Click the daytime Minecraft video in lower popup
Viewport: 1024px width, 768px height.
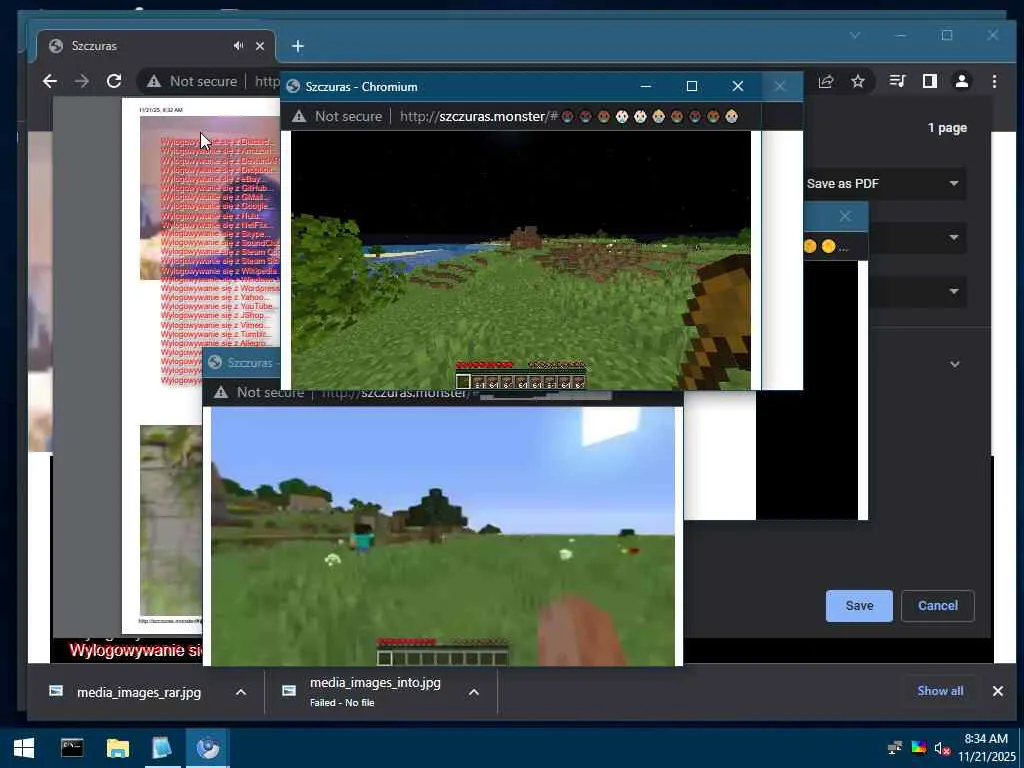[x=443, y=536]
